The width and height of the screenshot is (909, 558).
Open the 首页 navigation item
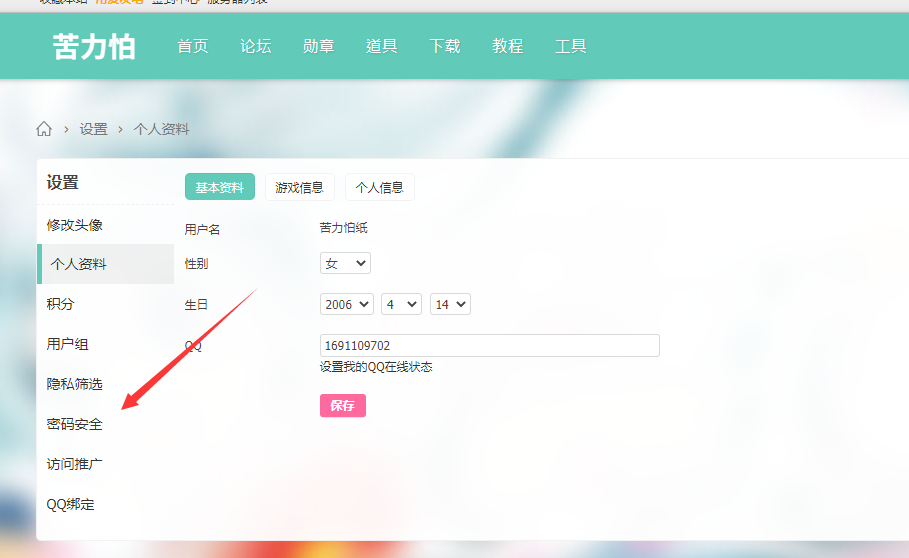coord(193,46)
